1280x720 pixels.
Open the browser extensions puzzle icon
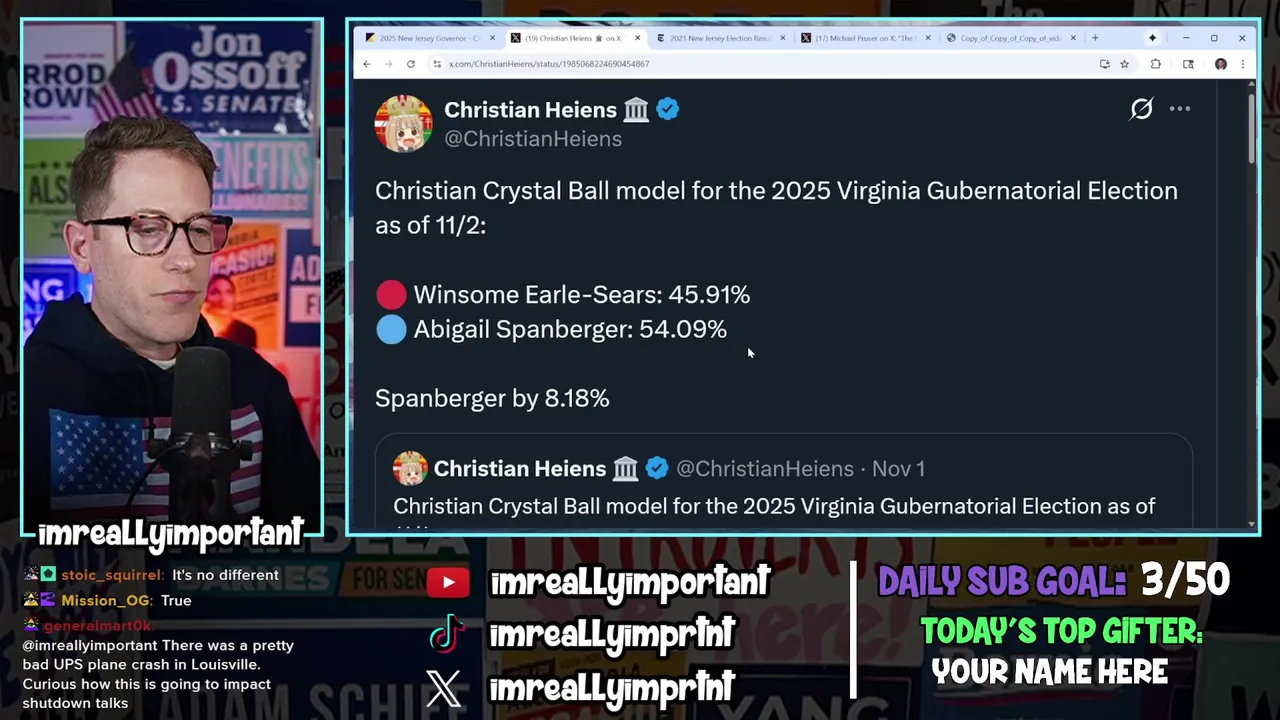click(1156, 64)
